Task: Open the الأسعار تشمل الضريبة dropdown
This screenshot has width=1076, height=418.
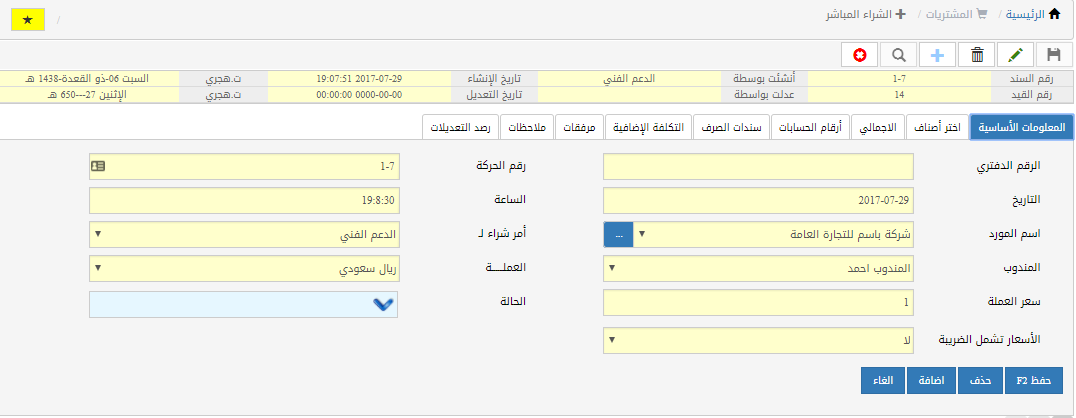Action: pyautogui.click(x=759, y=342)
